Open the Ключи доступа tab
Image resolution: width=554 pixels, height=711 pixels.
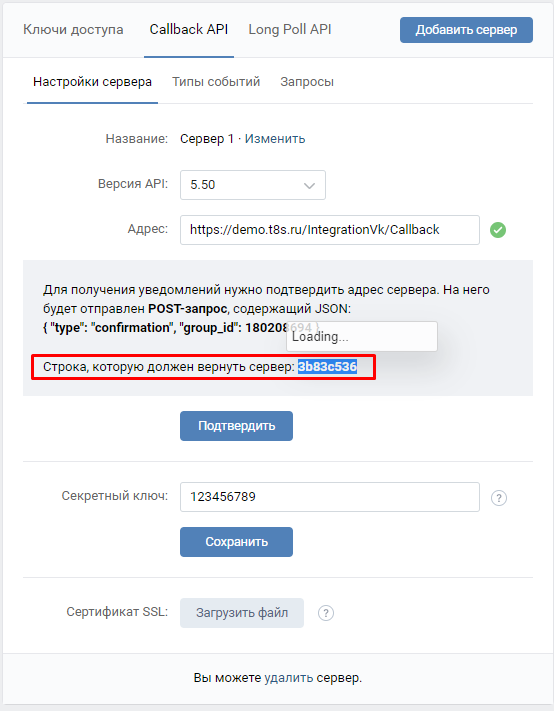73,29
